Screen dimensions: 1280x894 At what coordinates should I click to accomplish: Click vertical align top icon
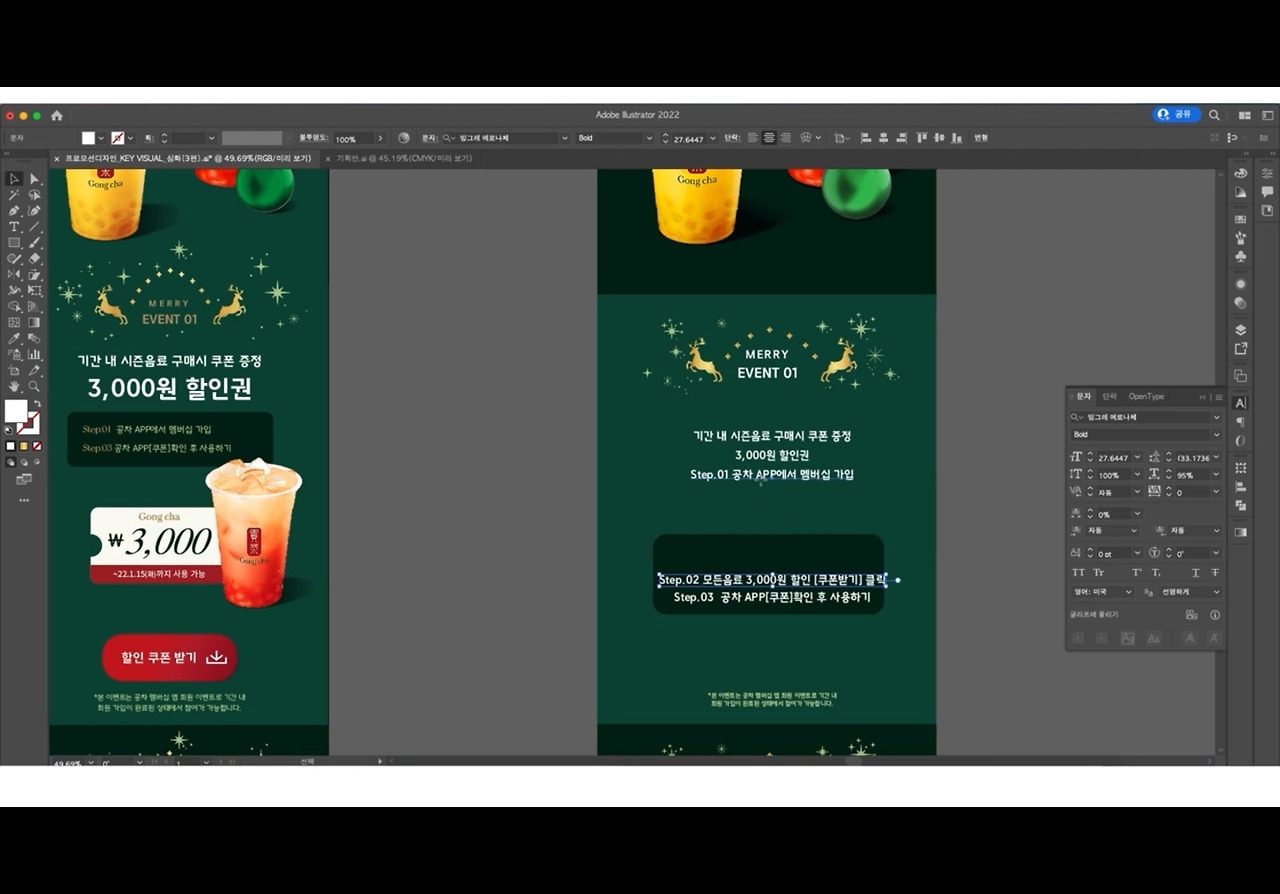(921, 138)
